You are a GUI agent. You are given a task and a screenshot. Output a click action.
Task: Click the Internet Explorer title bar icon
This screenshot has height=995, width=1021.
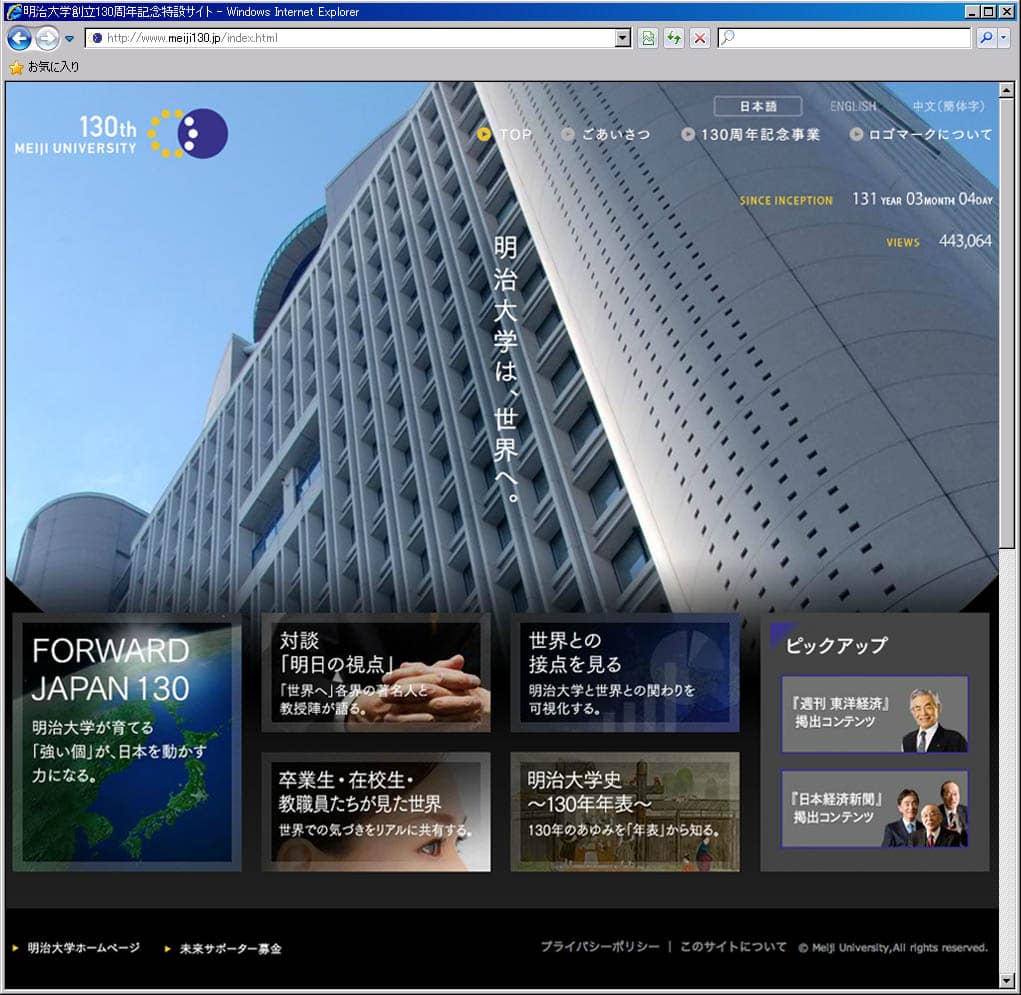13,12
